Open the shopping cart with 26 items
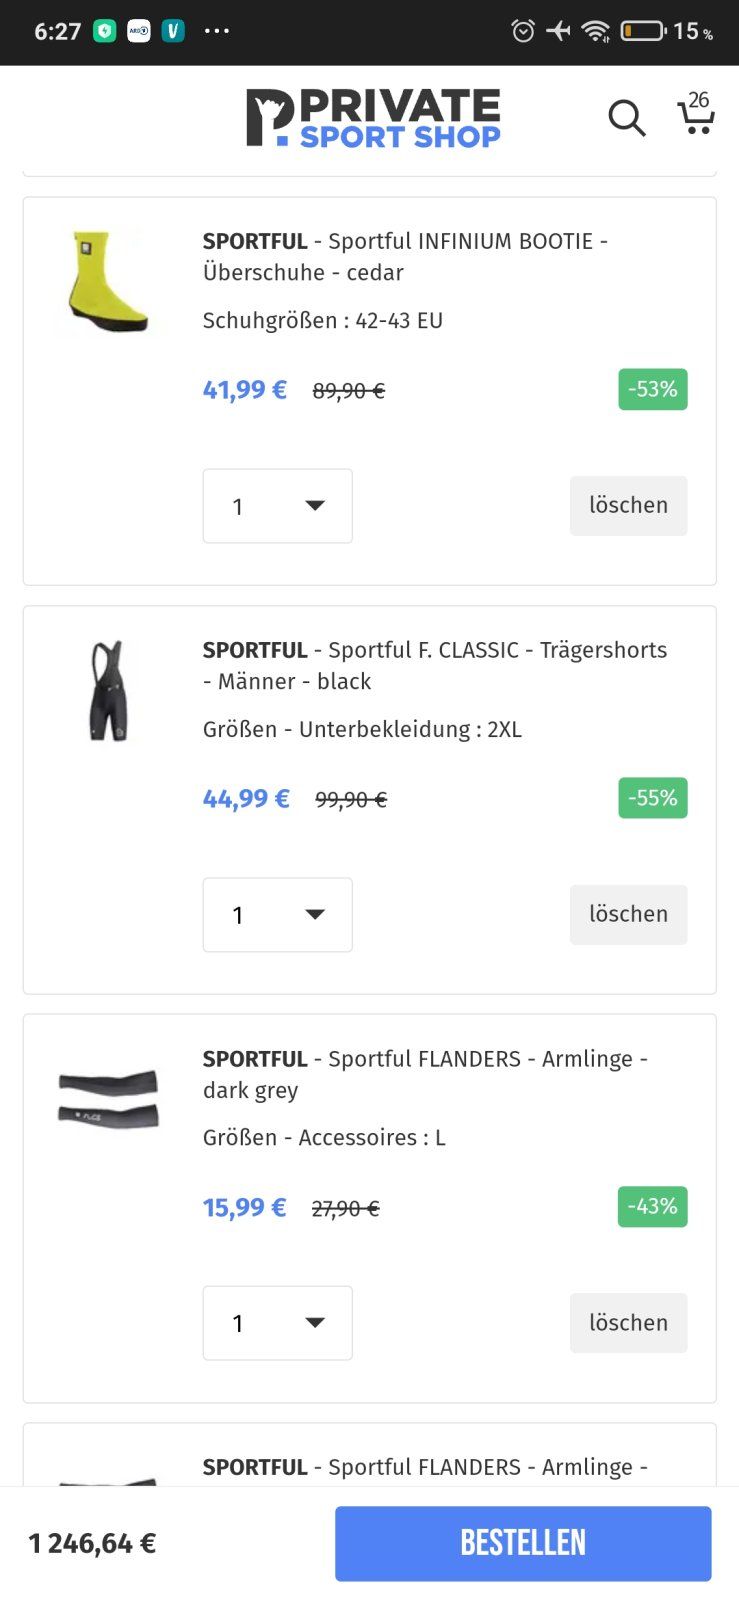Viewport: 739px width, 1600px height. [696, 114]
